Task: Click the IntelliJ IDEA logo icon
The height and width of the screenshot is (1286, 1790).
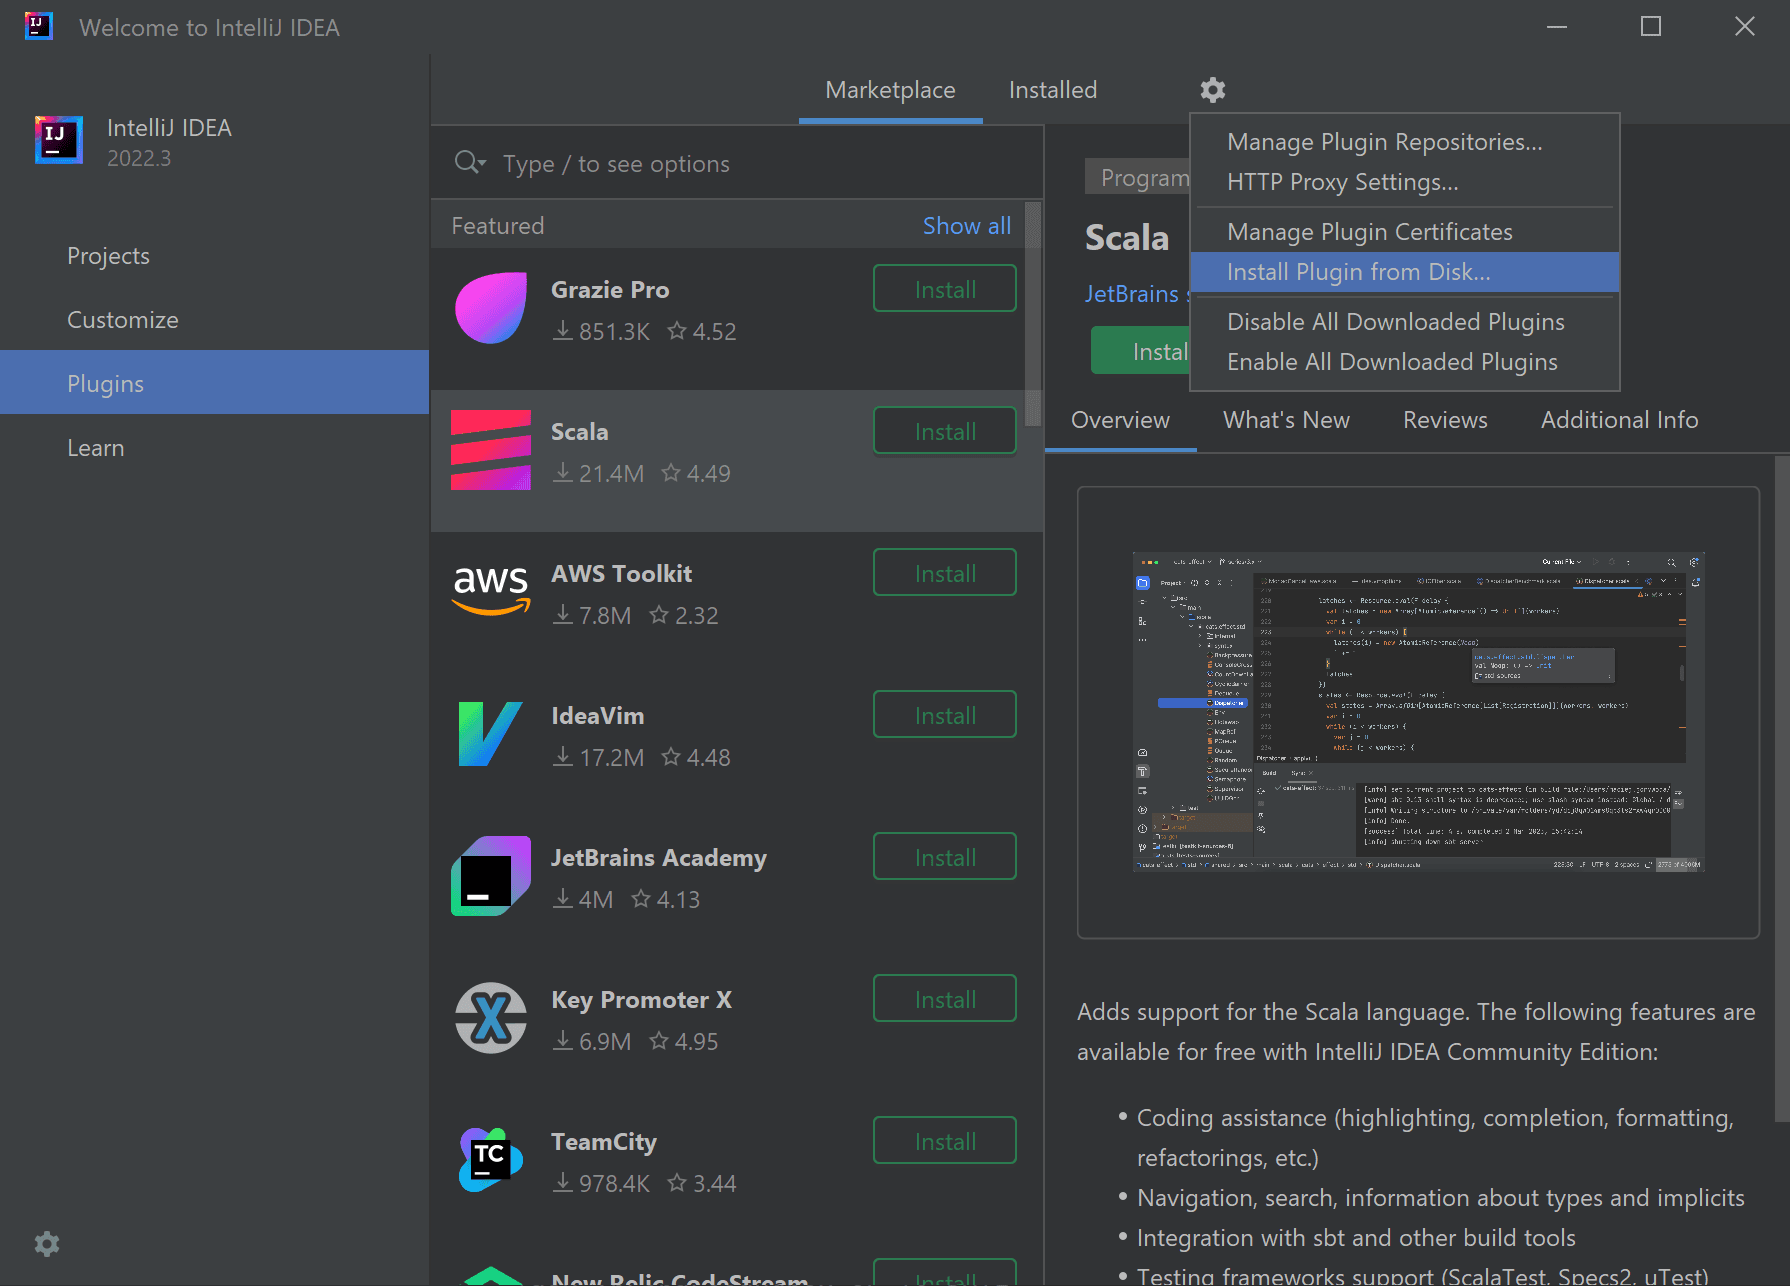Action: (58, 140)
